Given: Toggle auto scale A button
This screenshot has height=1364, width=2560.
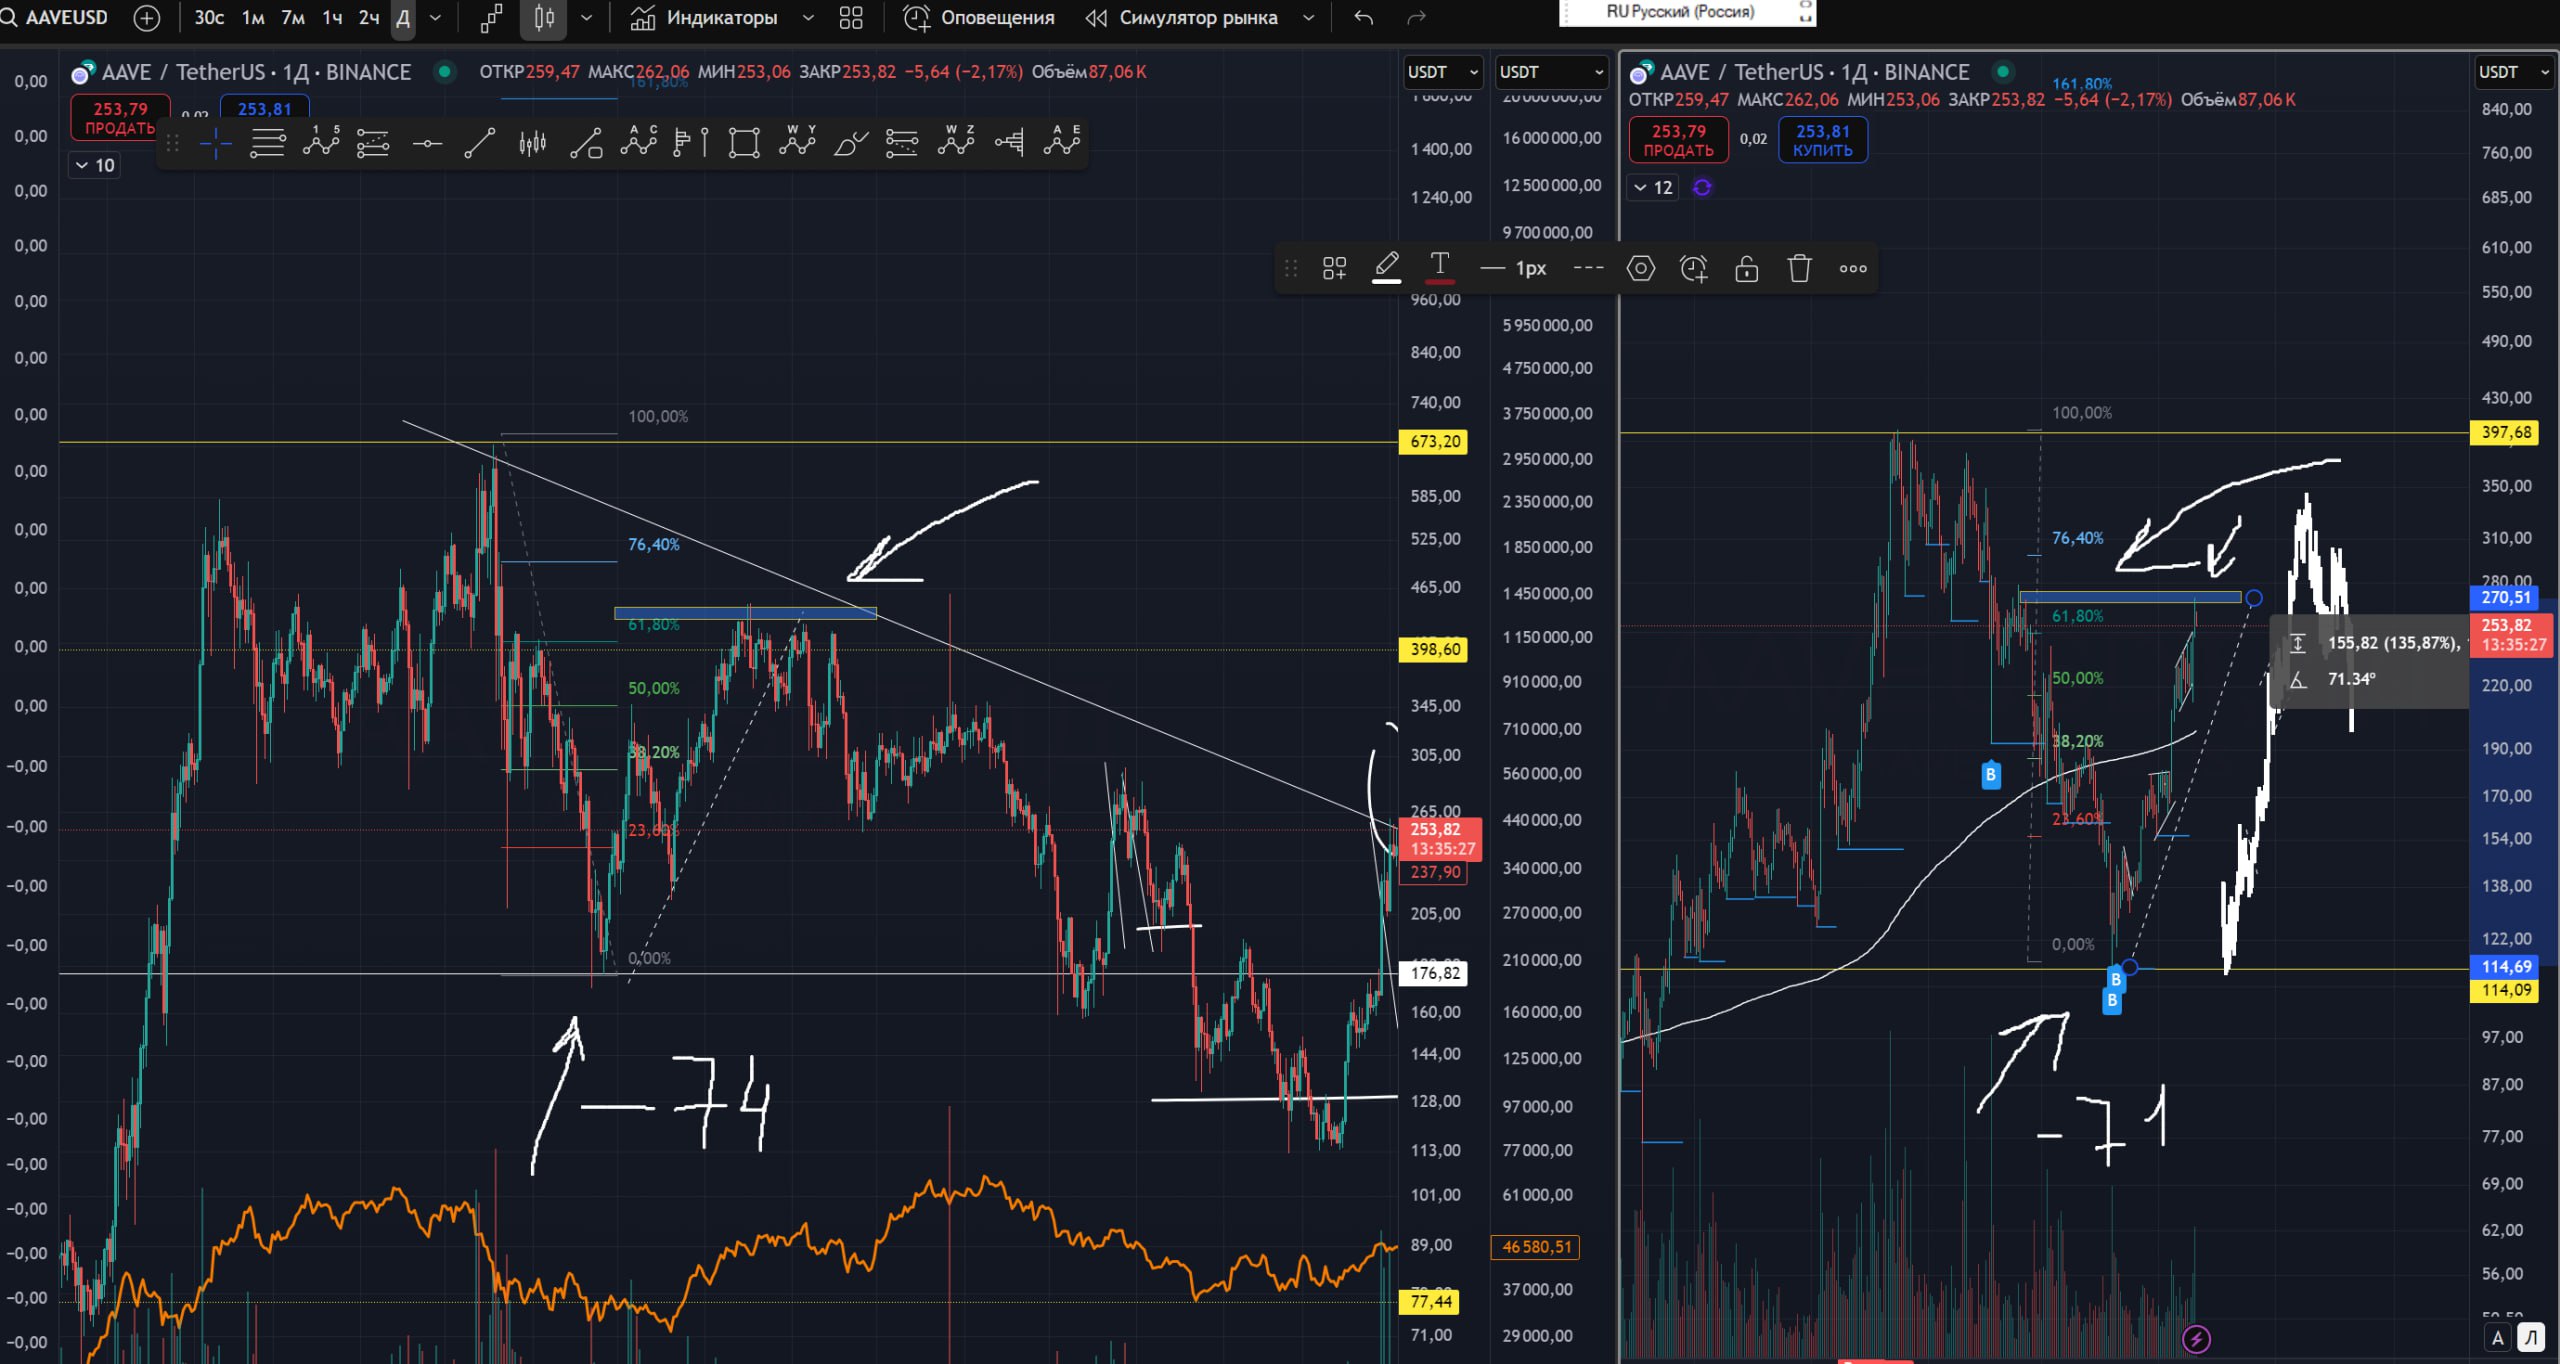Looking at the screenshot, I should (2498, 1338).
